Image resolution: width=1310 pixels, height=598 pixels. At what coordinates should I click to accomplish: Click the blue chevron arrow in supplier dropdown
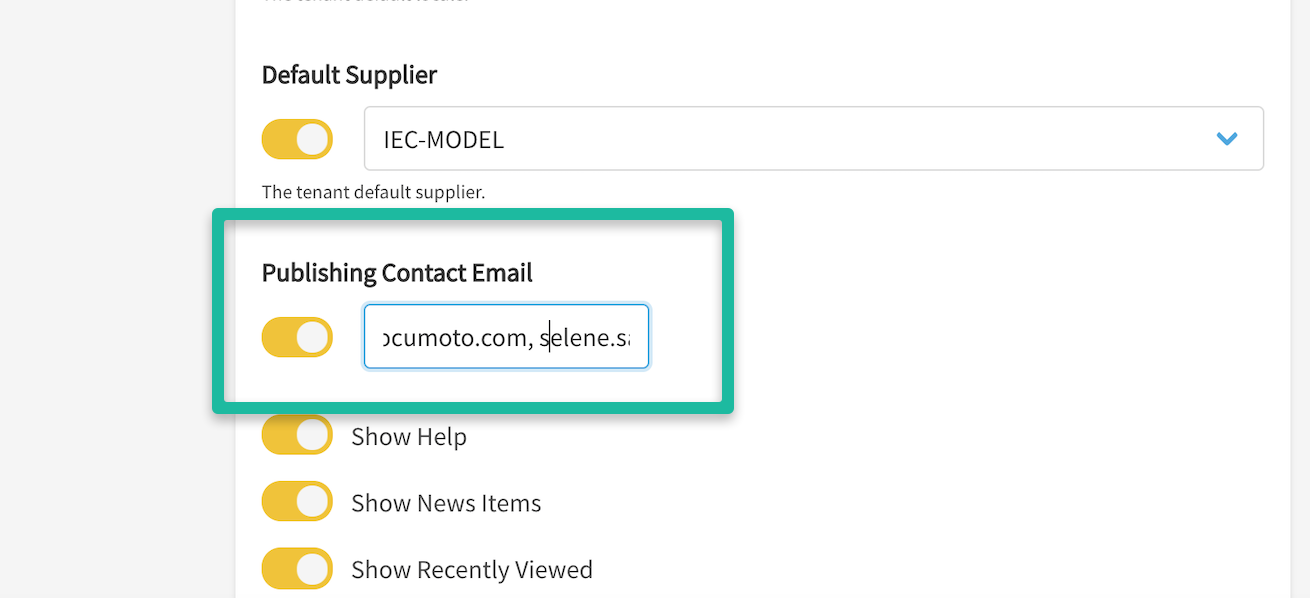pyautogui.click(x=1227, y=139)
